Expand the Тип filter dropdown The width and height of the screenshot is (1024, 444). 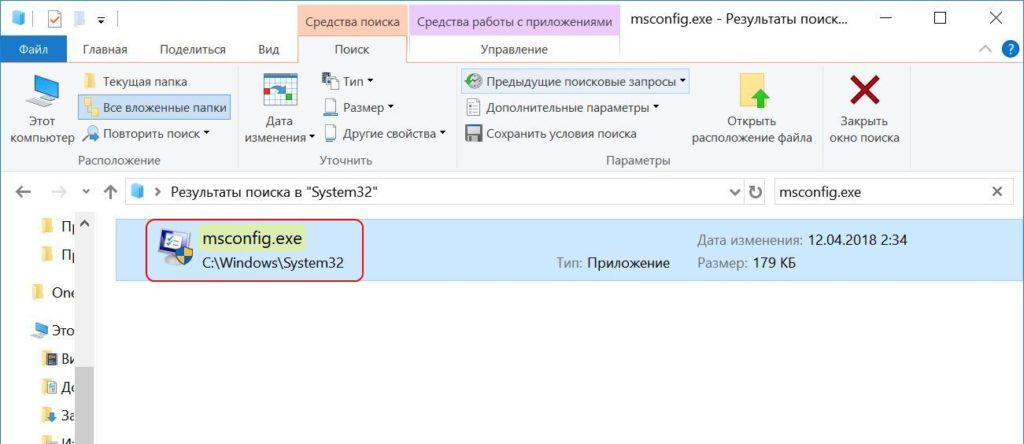click(x=348, y=81)
